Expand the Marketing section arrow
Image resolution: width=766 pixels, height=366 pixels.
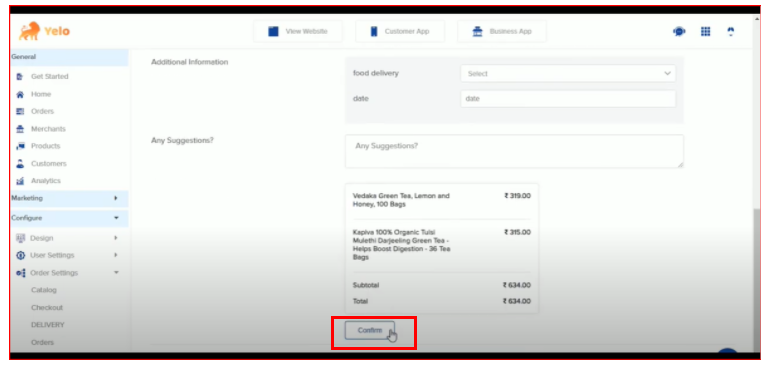(116, 198)
